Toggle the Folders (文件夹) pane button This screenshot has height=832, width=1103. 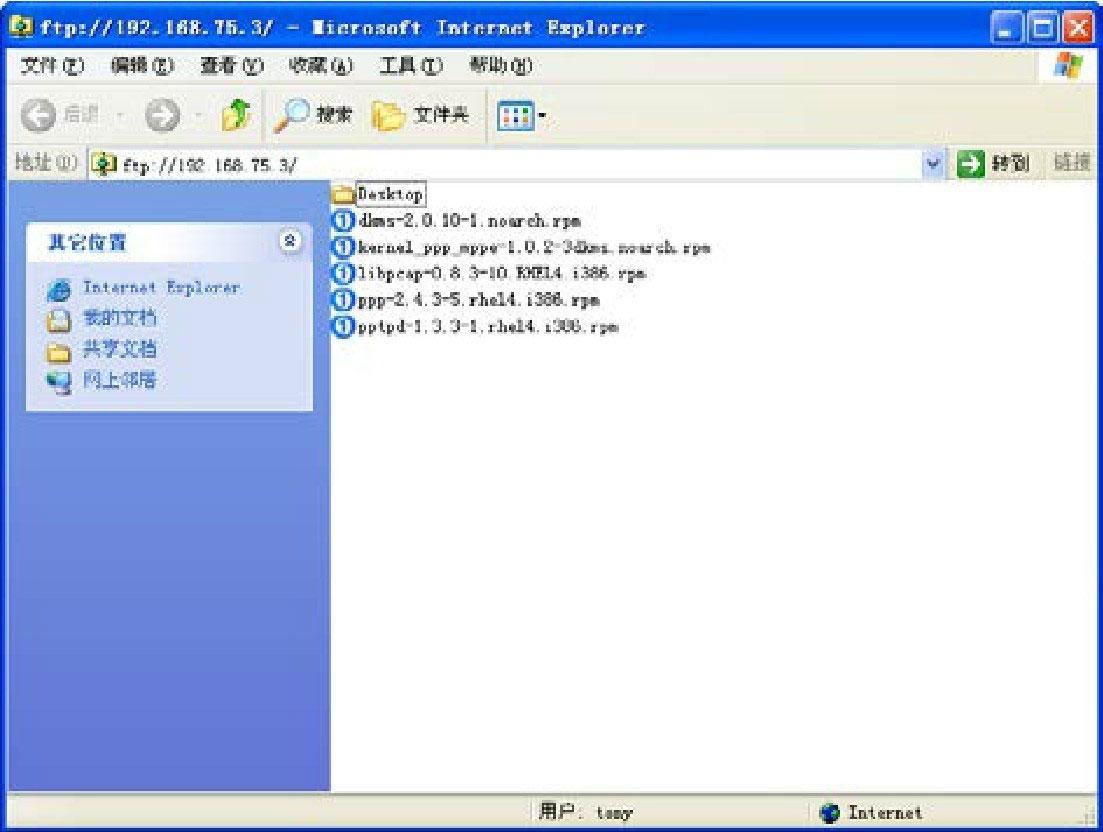(420, 115)
